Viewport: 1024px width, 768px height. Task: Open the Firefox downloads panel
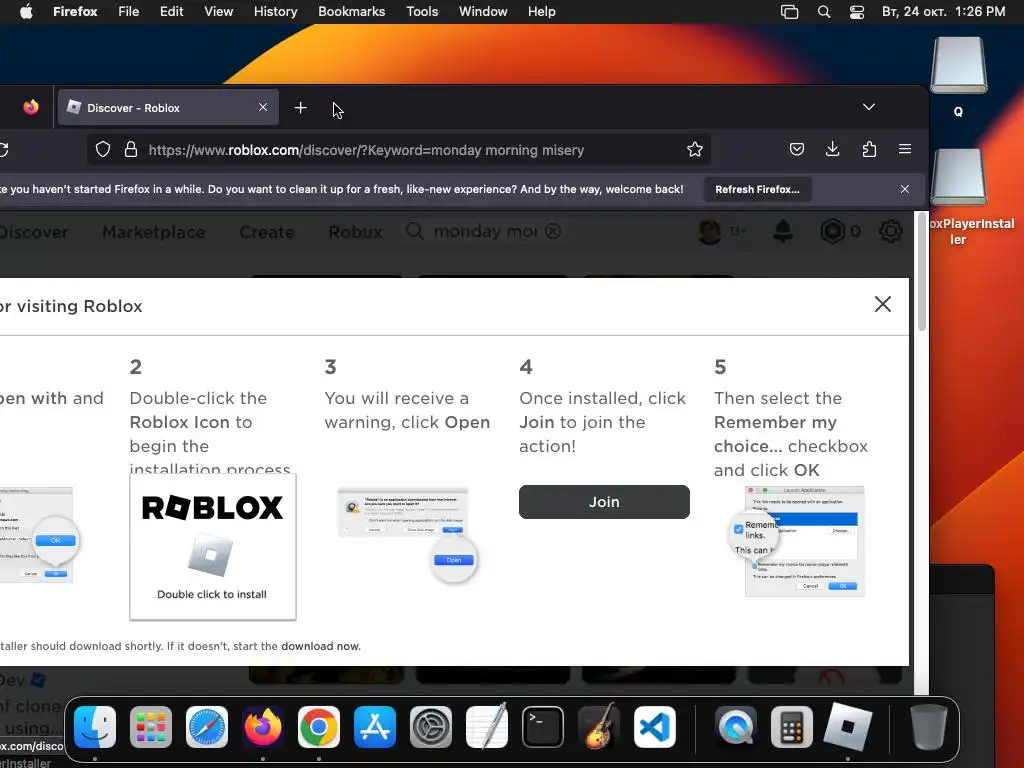point(833,150)
